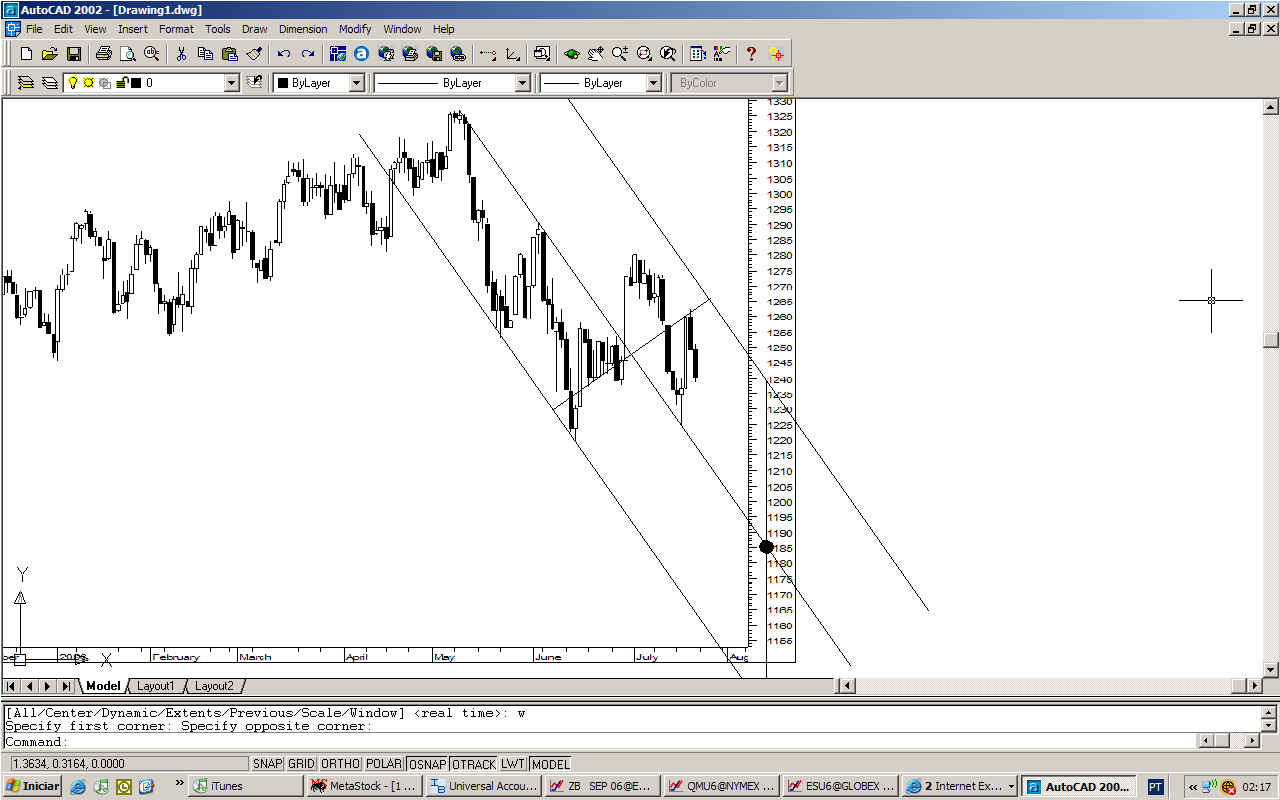Click the Paste clipboard icon
Viewport: 1280px width, 800px height.
point(229,54)
